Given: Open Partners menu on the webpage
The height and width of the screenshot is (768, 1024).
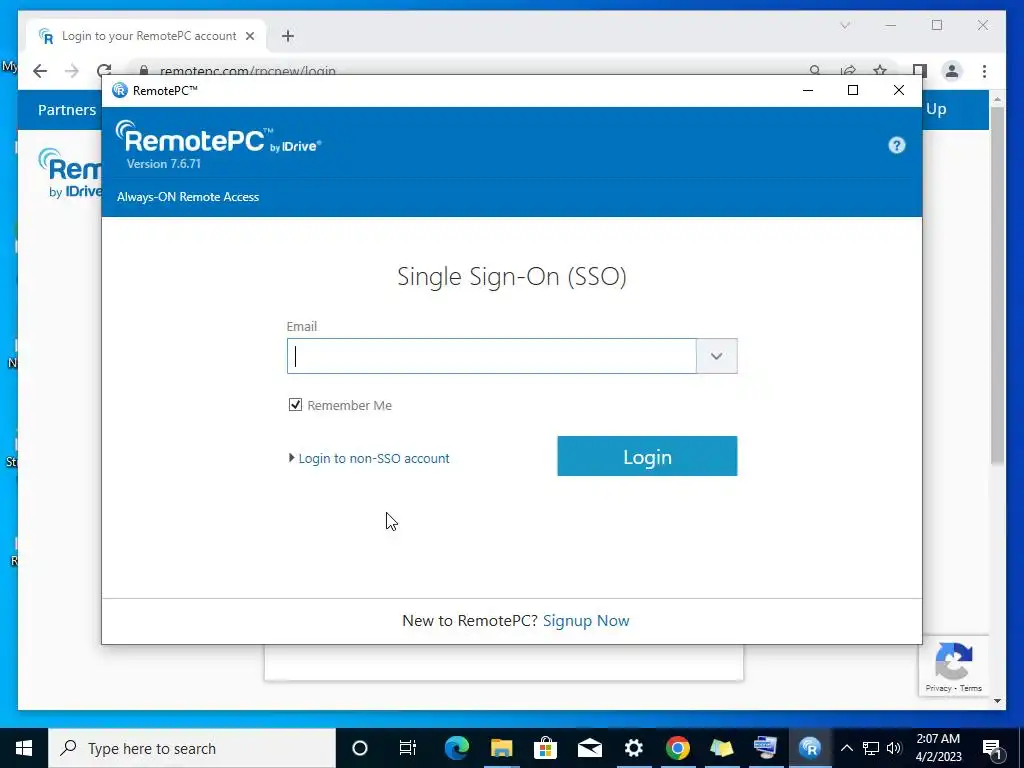Looking at the screenshot, I should [x=67, y=110].
